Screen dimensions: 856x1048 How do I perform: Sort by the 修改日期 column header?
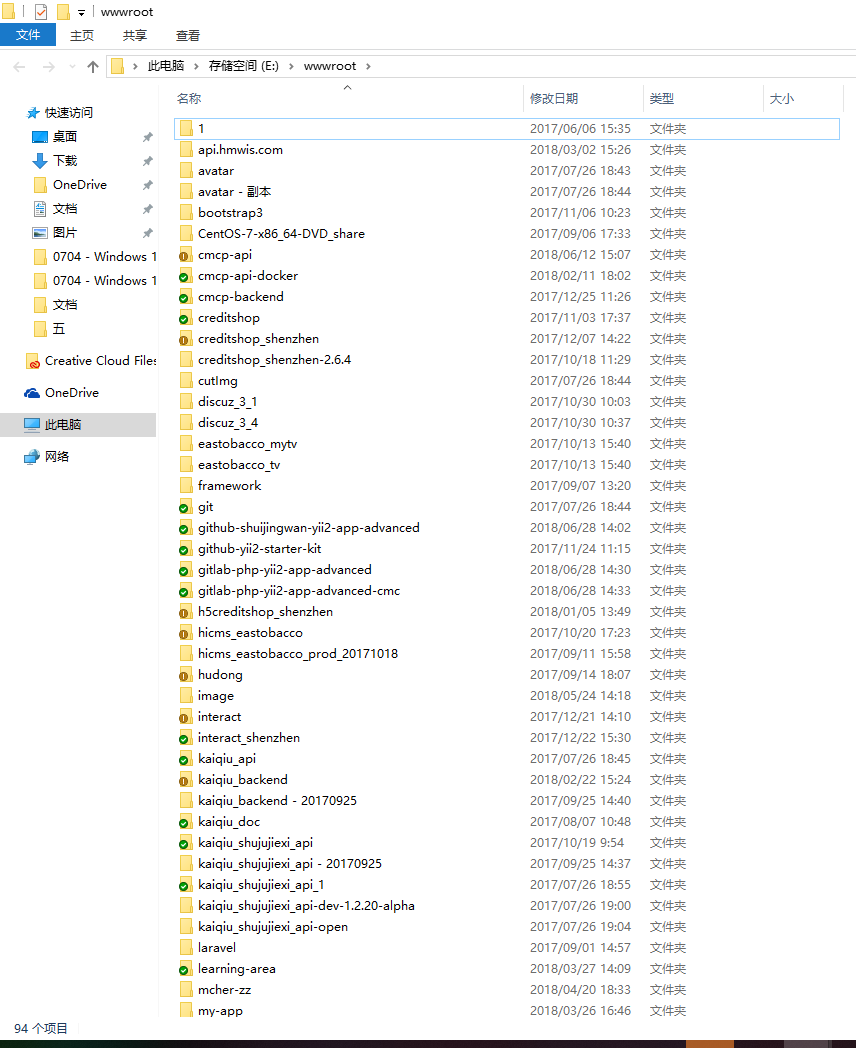pos(554,99)
